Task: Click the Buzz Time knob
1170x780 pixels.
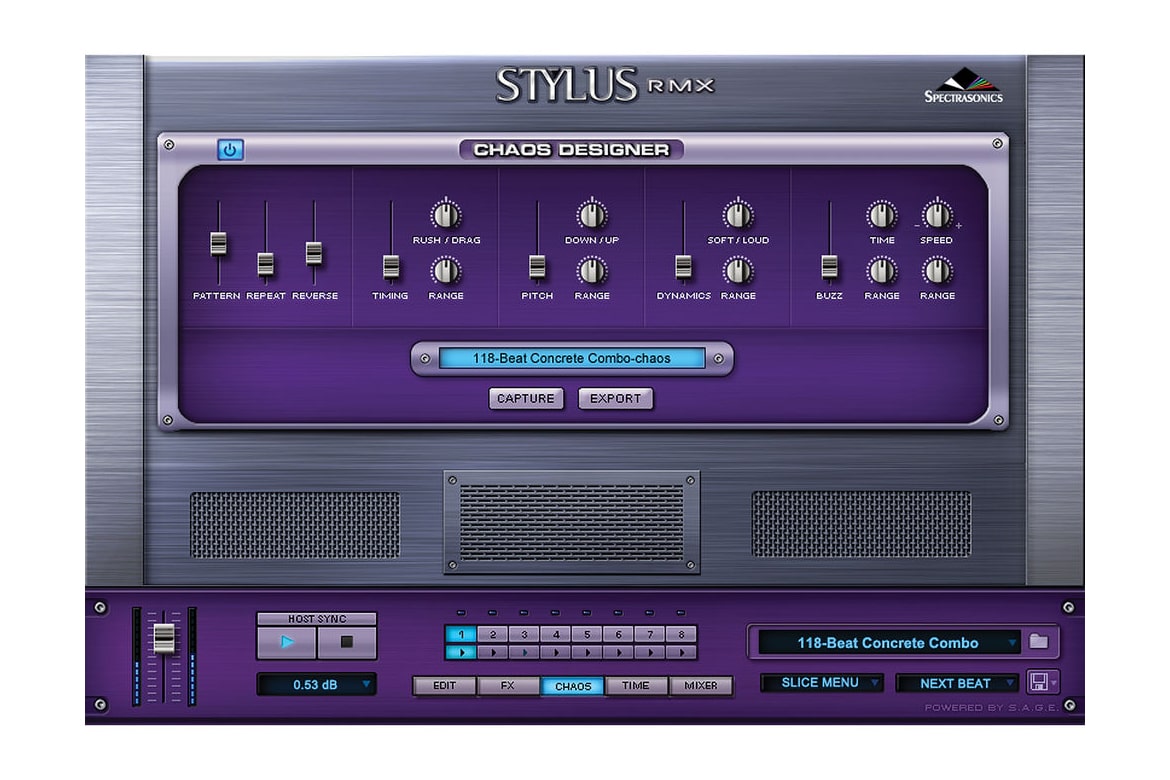Action: (x=881, y=215)
